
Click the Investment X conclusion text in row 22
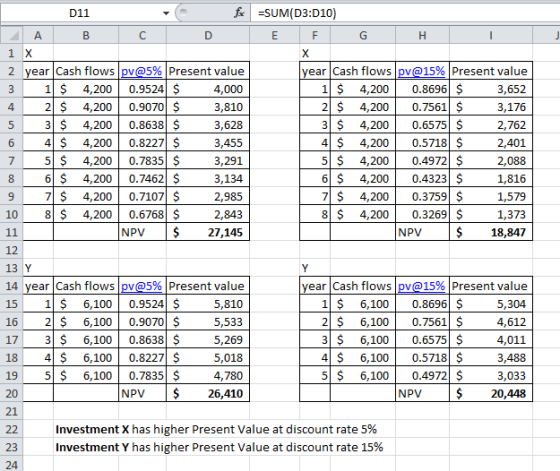point(216,429)
